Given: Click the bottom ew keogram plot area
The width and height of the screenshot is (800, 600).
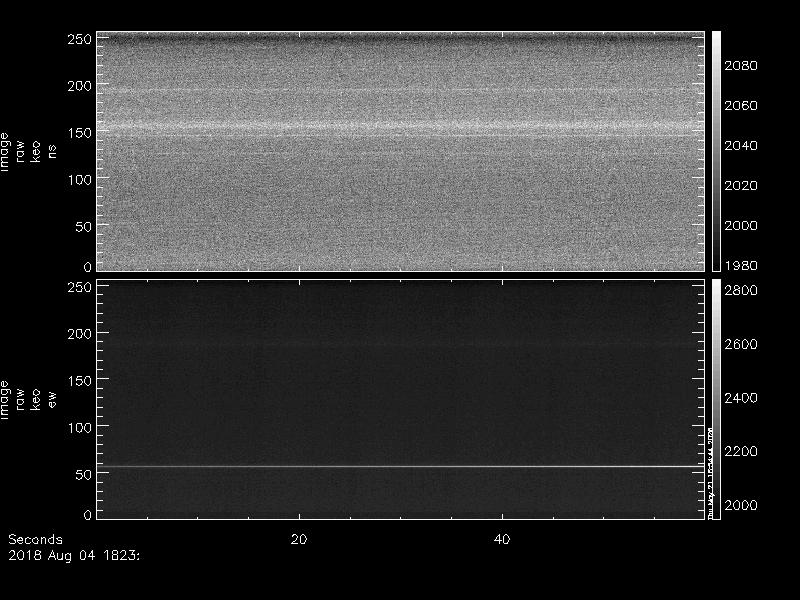Looking at the screenshot, I should point(401,399).
